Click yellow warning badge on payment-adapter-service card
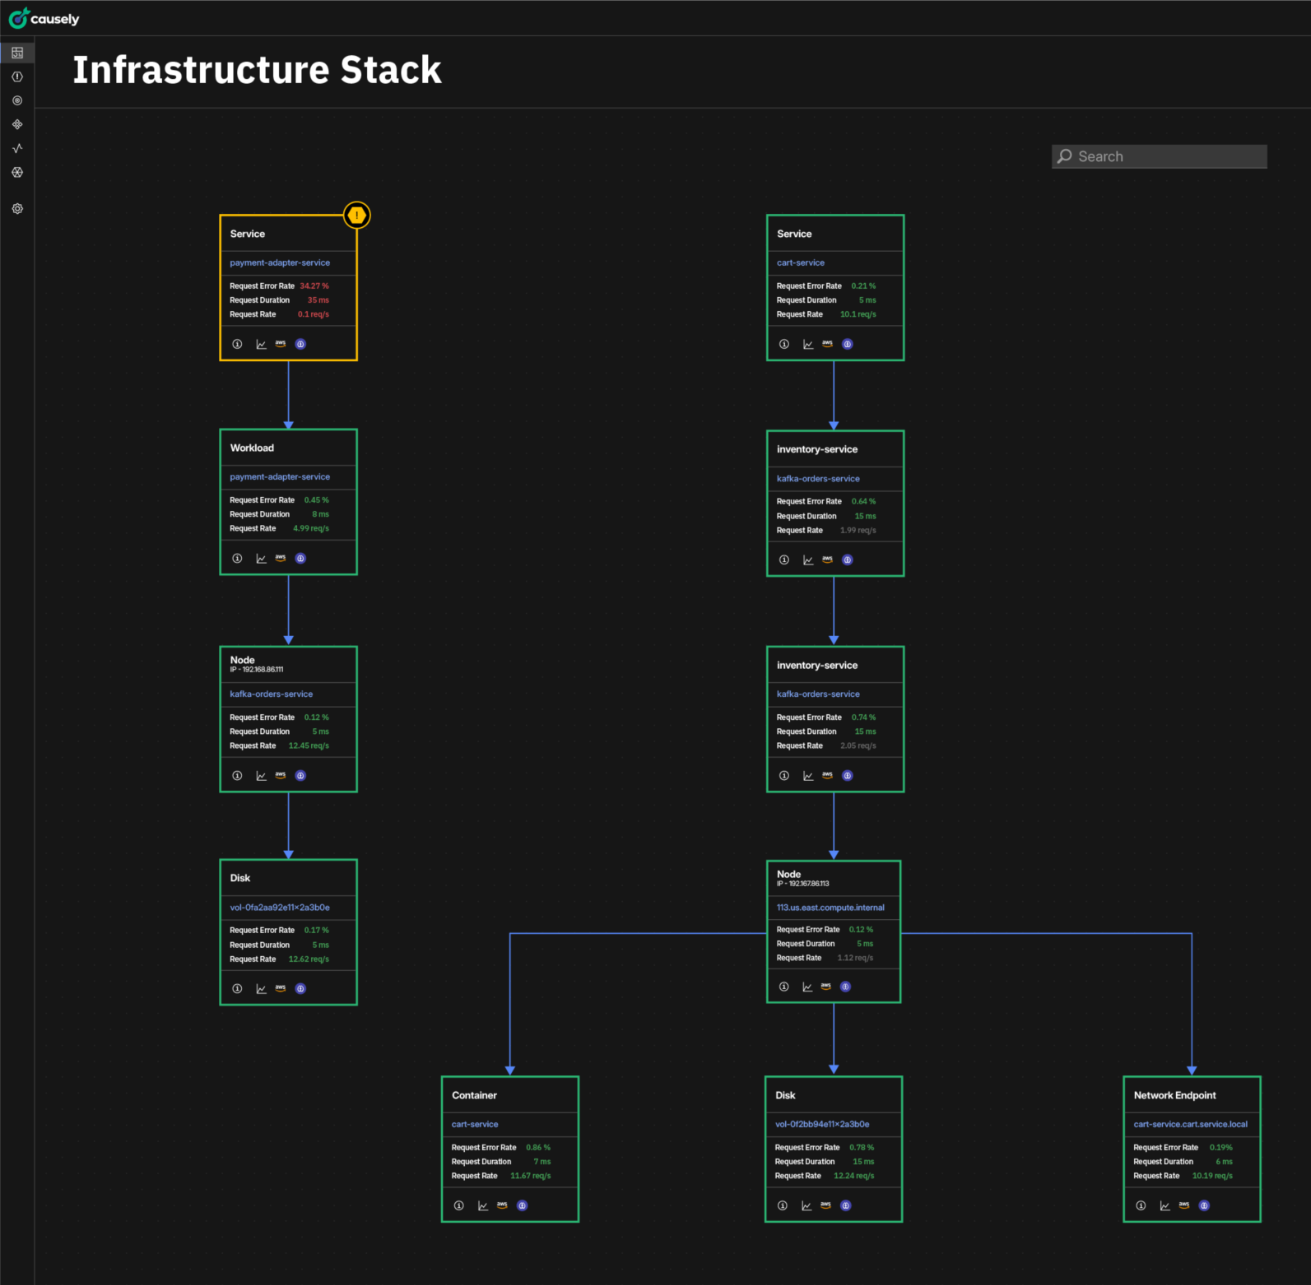Viewport: 1311px width, 1285px height. click(x=357, y=215)
